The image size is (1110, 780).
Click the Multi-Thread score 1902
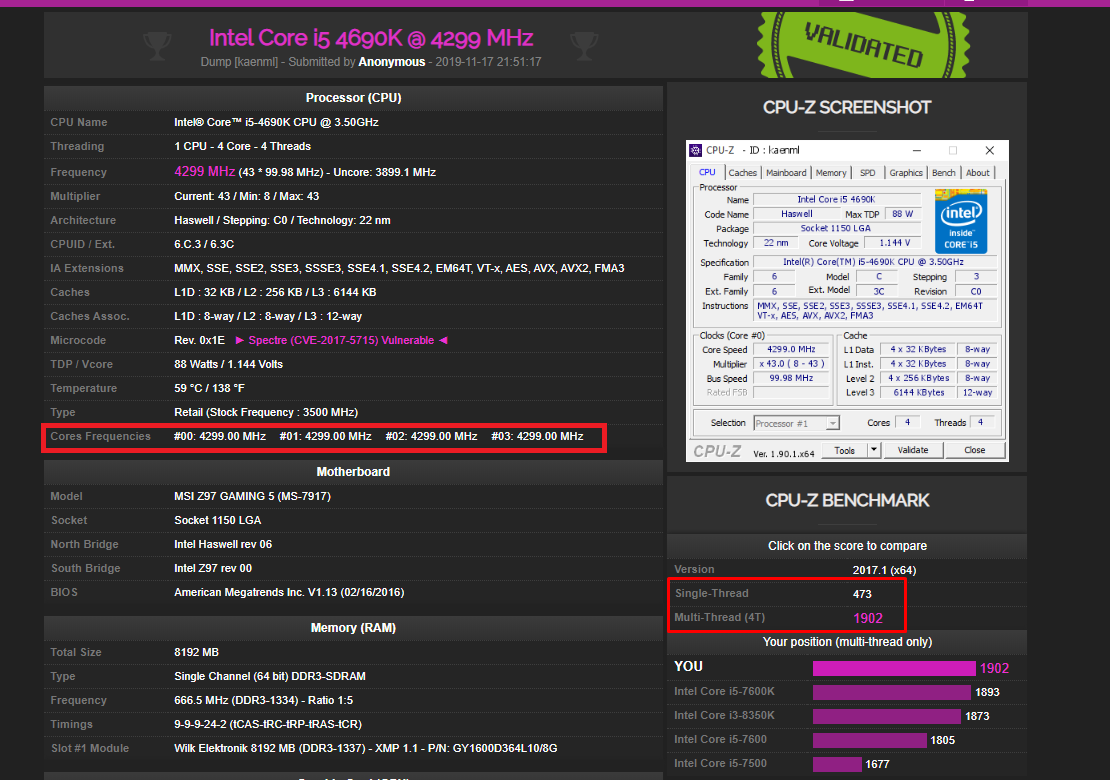tap(868, 618)
